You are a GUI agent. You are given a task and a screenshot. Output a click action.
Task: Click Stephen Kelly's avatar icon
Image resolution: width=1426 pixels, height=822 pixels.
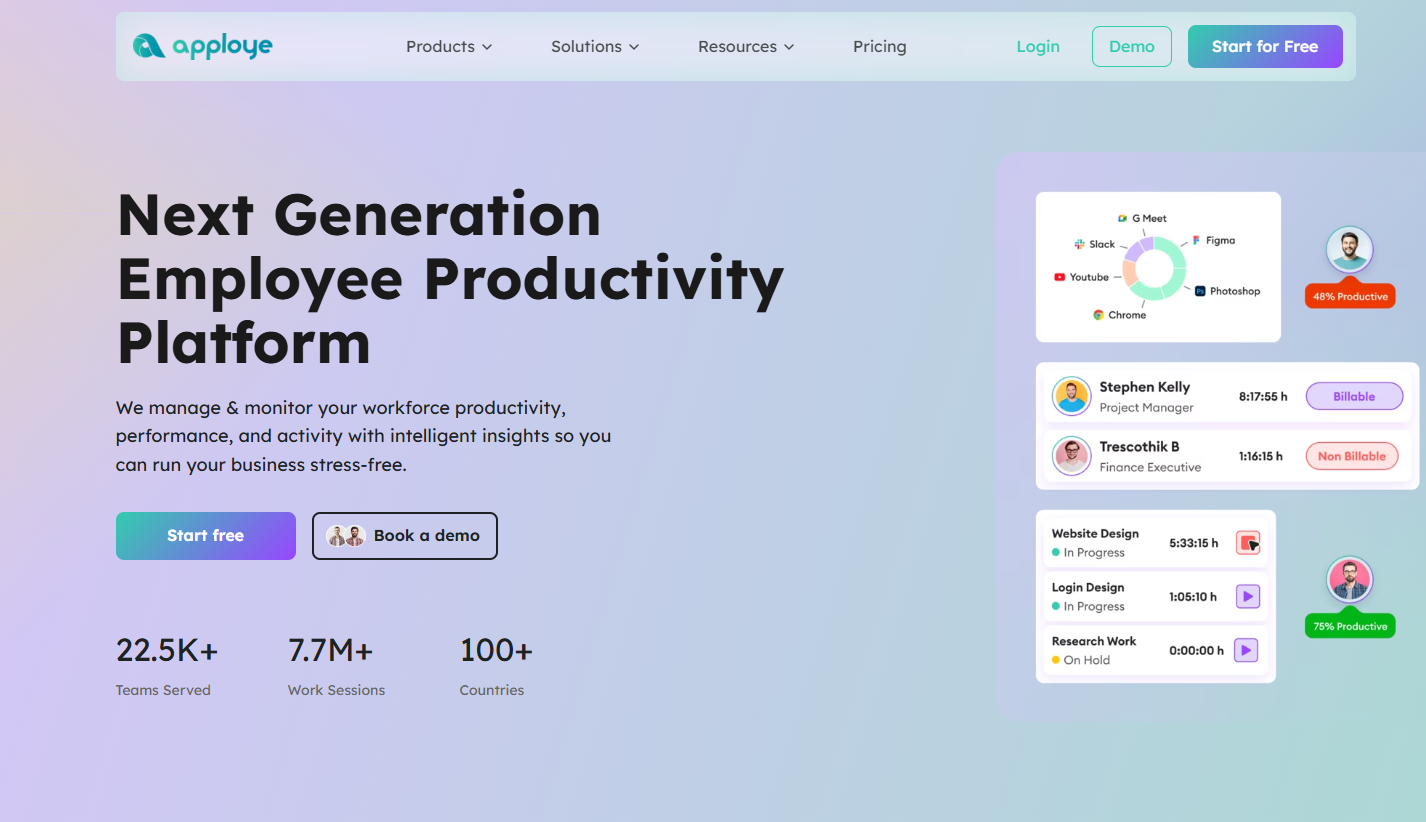1071,397
